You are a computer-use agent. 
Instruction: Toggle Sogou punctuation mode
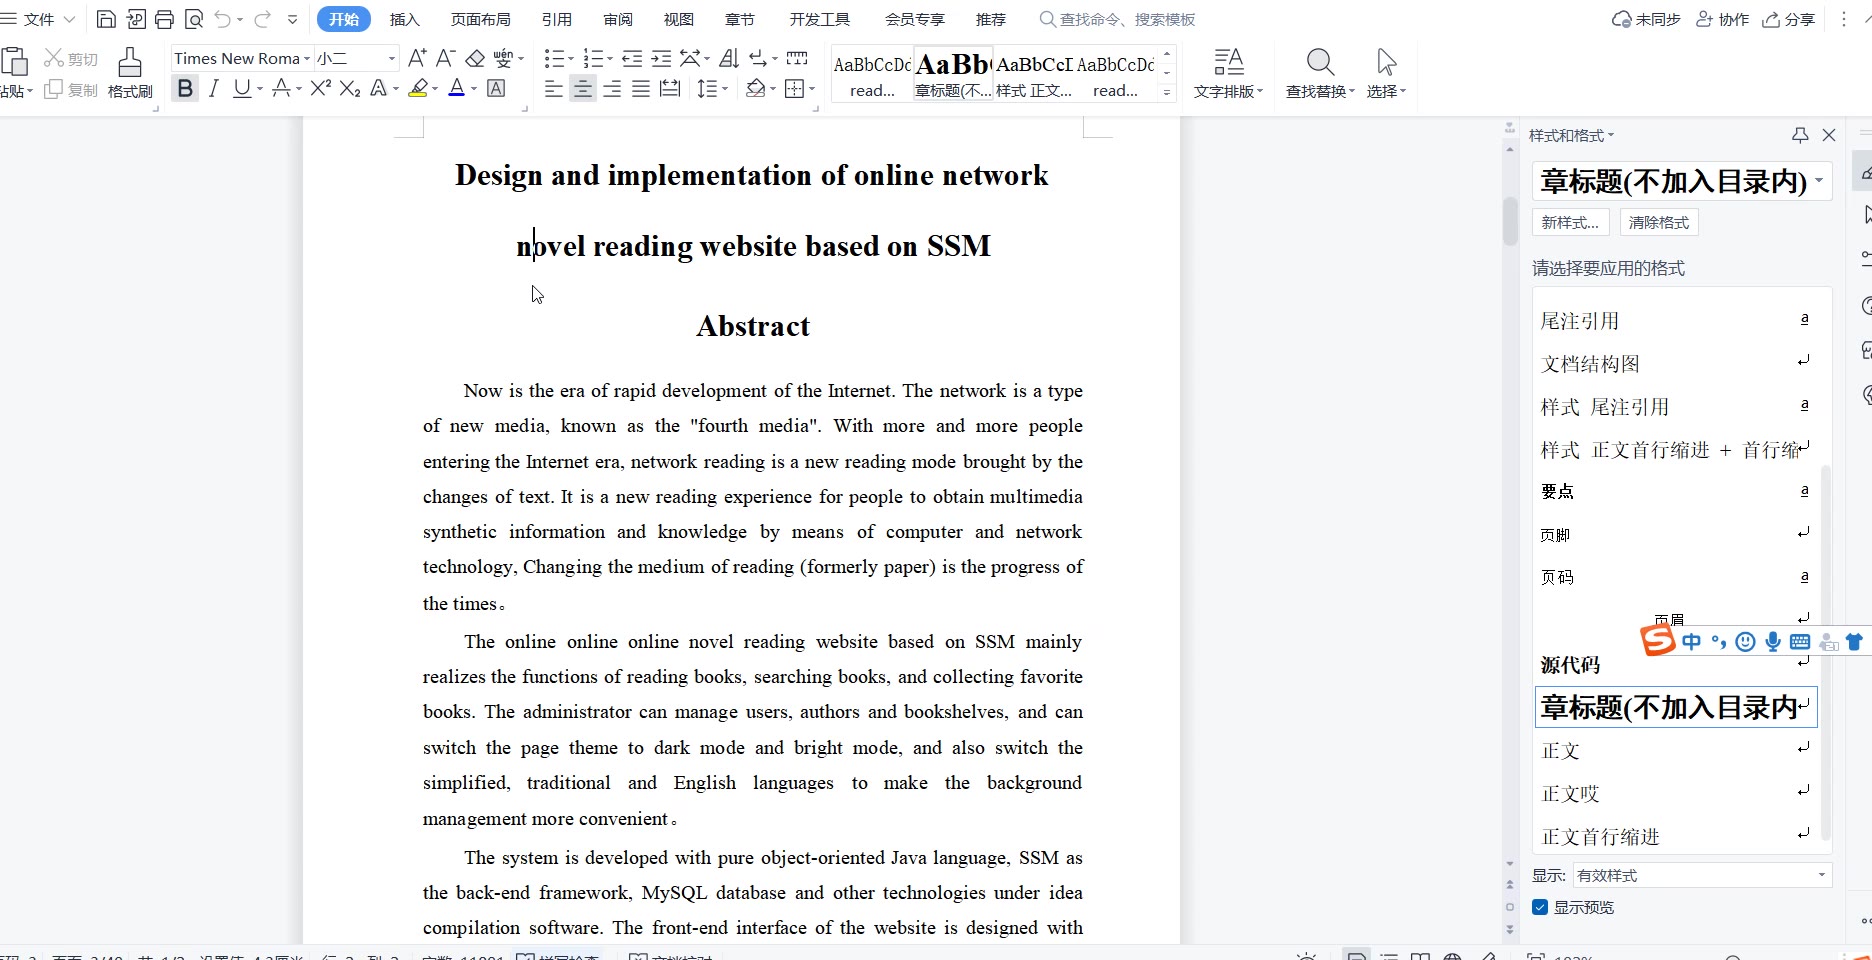1719,642
